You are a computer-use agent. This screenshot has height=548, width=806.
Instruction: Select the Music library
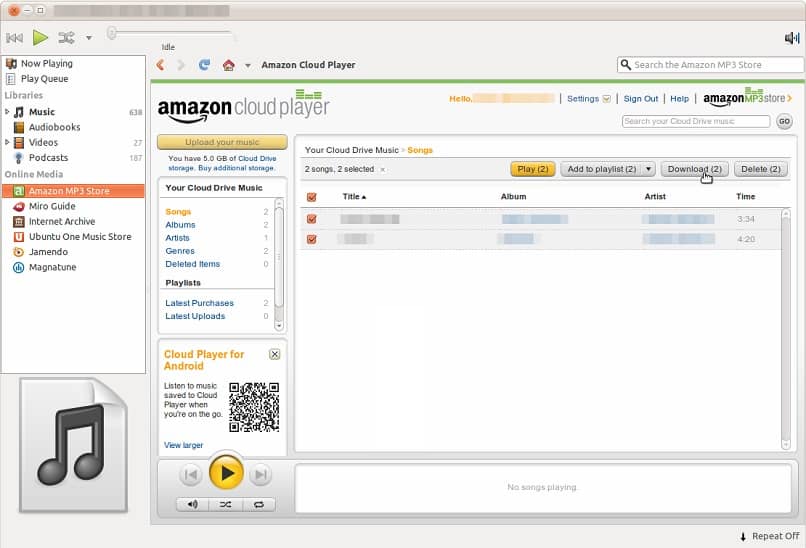click(42, 112)
